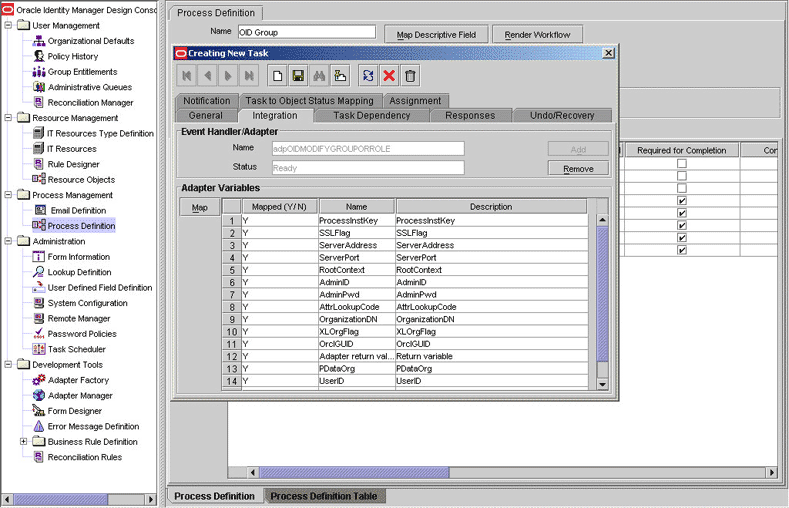Close the Creating New Task dialog
This screenshot has width=789, height=508.
click(608, 53)
